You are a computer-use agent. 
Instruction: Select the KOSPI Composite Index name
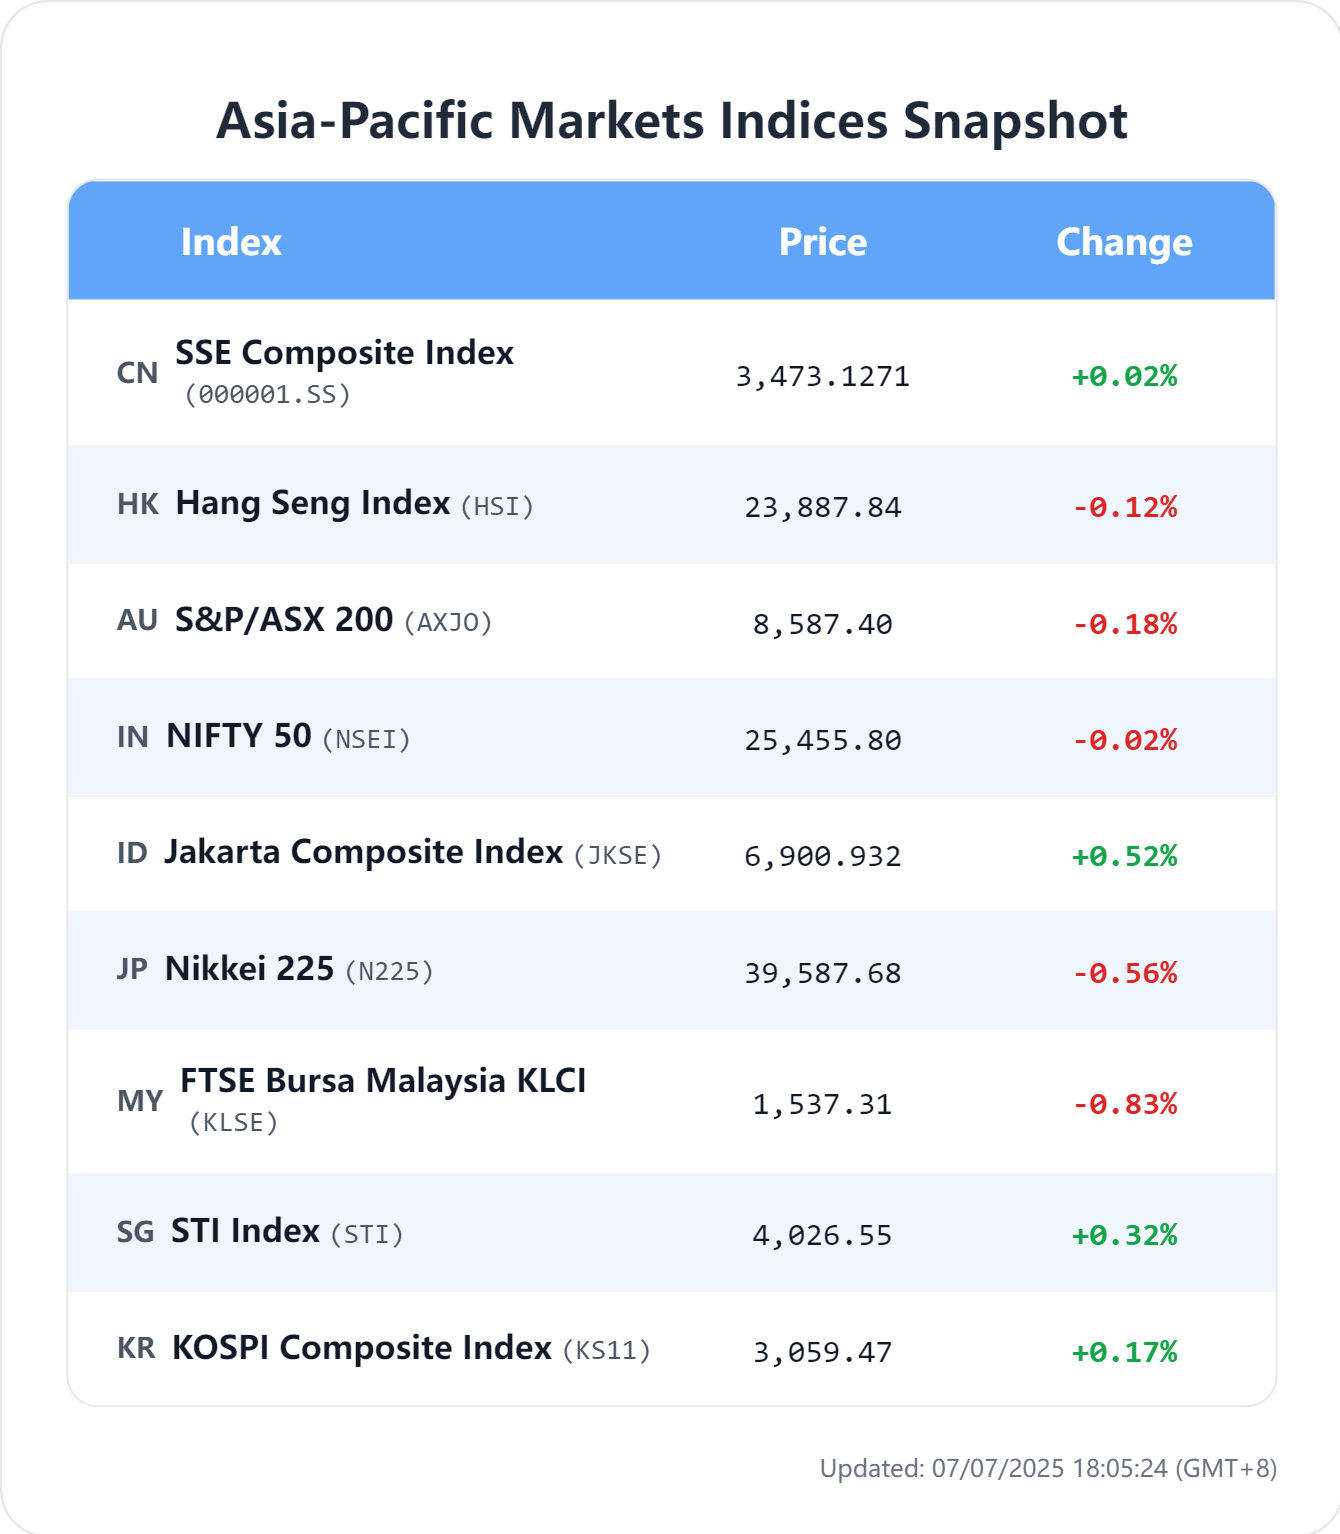[x=362, y=1347]
